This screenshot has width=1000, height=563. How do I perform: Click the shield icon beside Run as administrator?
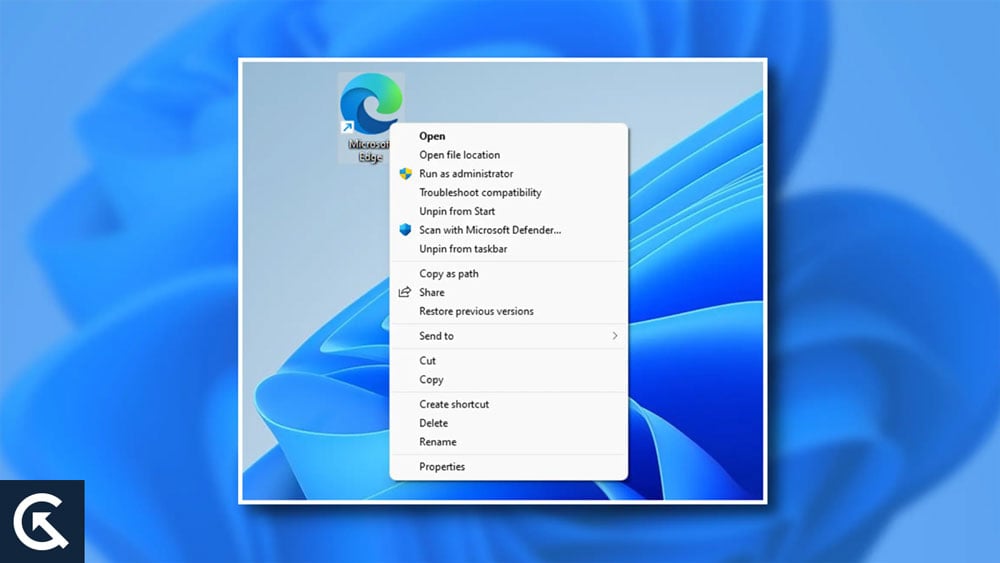tap(405, 174)
